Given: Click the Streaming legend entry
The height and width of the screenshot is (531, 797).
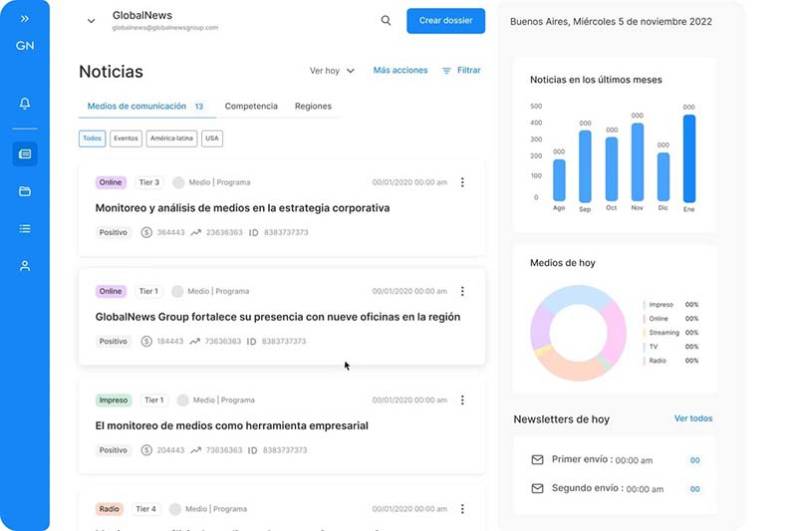Looking at the screenshot, I should (670, 333).
